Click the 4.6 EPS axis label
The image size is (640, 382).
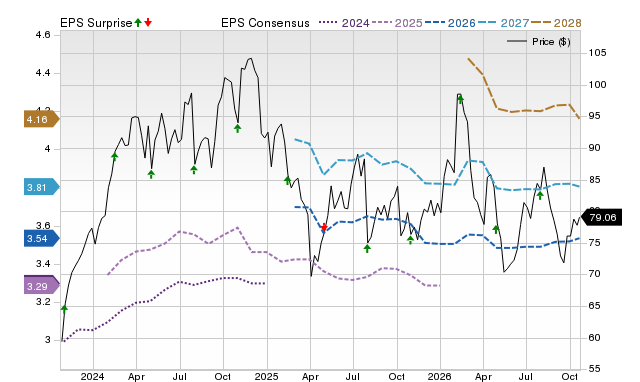[43, 35]
